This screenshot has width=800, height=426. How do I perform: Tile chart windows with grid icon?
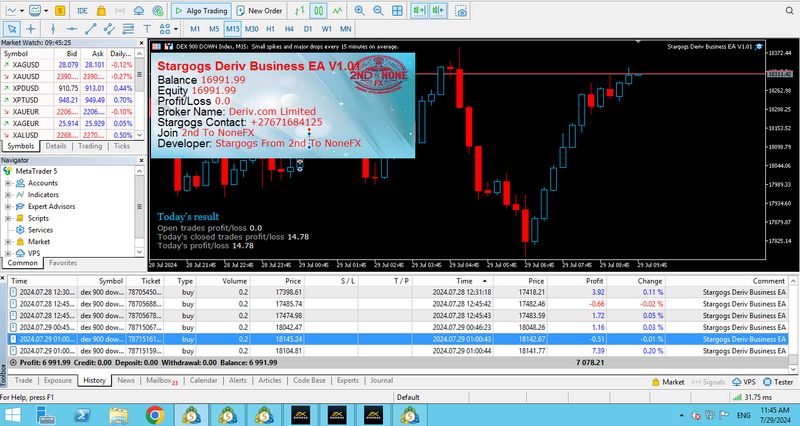coord(397,11)
